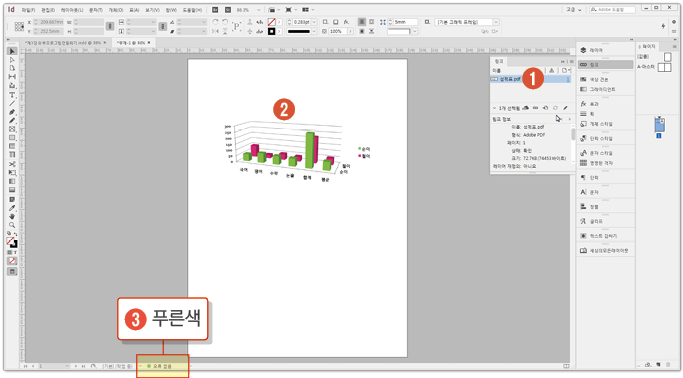Select the Gradient Feather tool
The height and width of the screenshot is (378, 683).
point(12,190)
